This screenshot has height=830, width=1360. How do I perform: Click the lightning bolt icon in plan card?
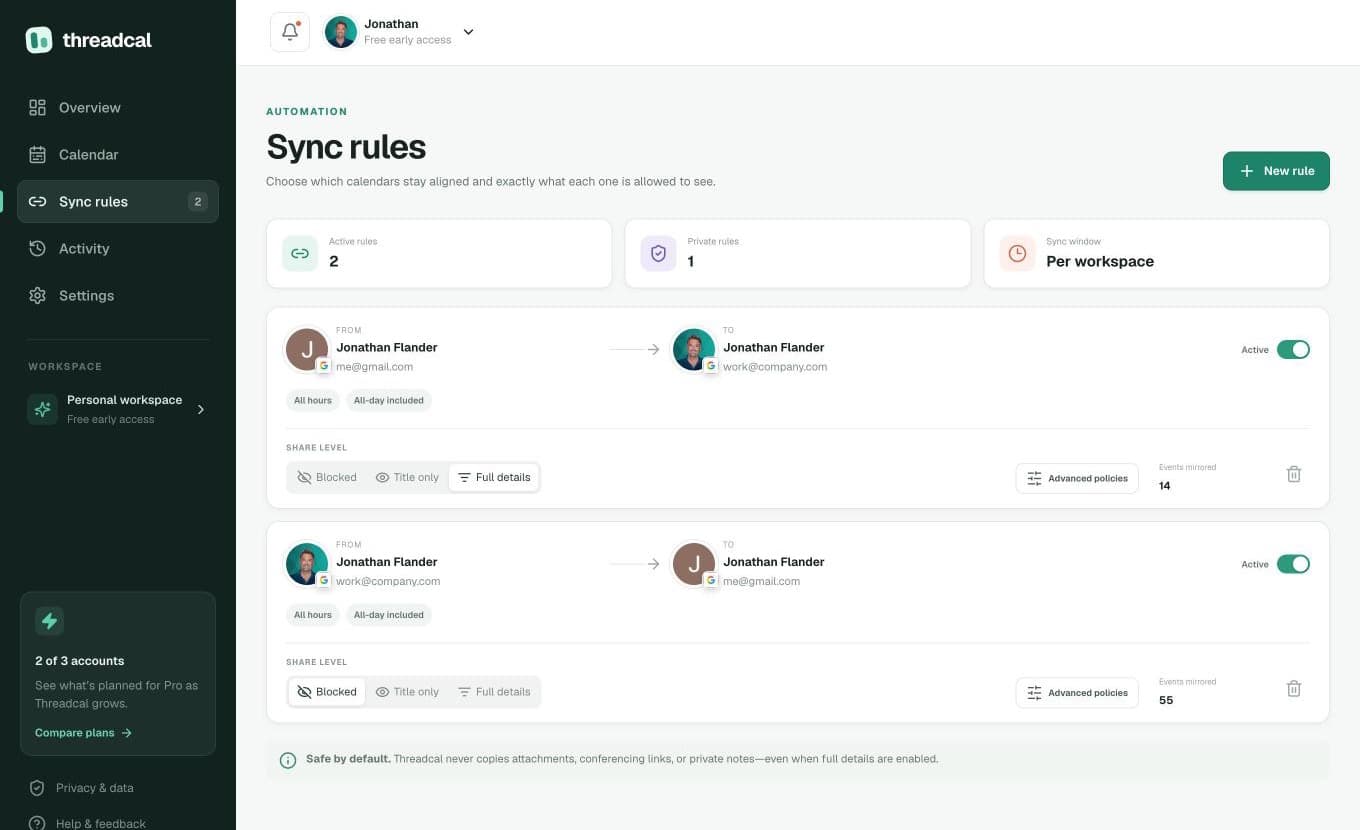pyautogui.click(x=49, y=621)
